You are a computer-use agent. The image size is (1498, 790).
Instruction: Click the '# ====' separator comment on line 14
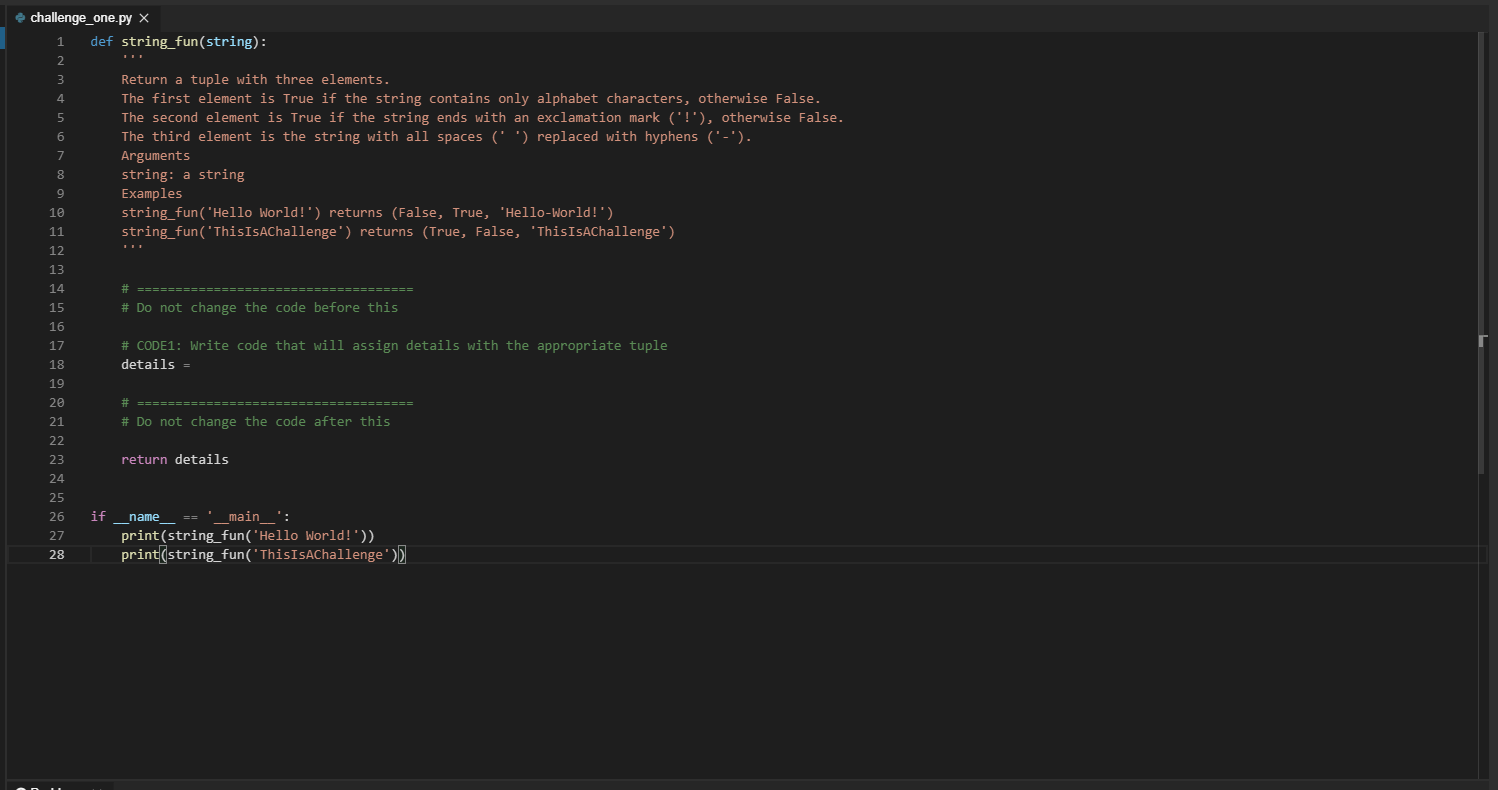(x=267, y=289)
